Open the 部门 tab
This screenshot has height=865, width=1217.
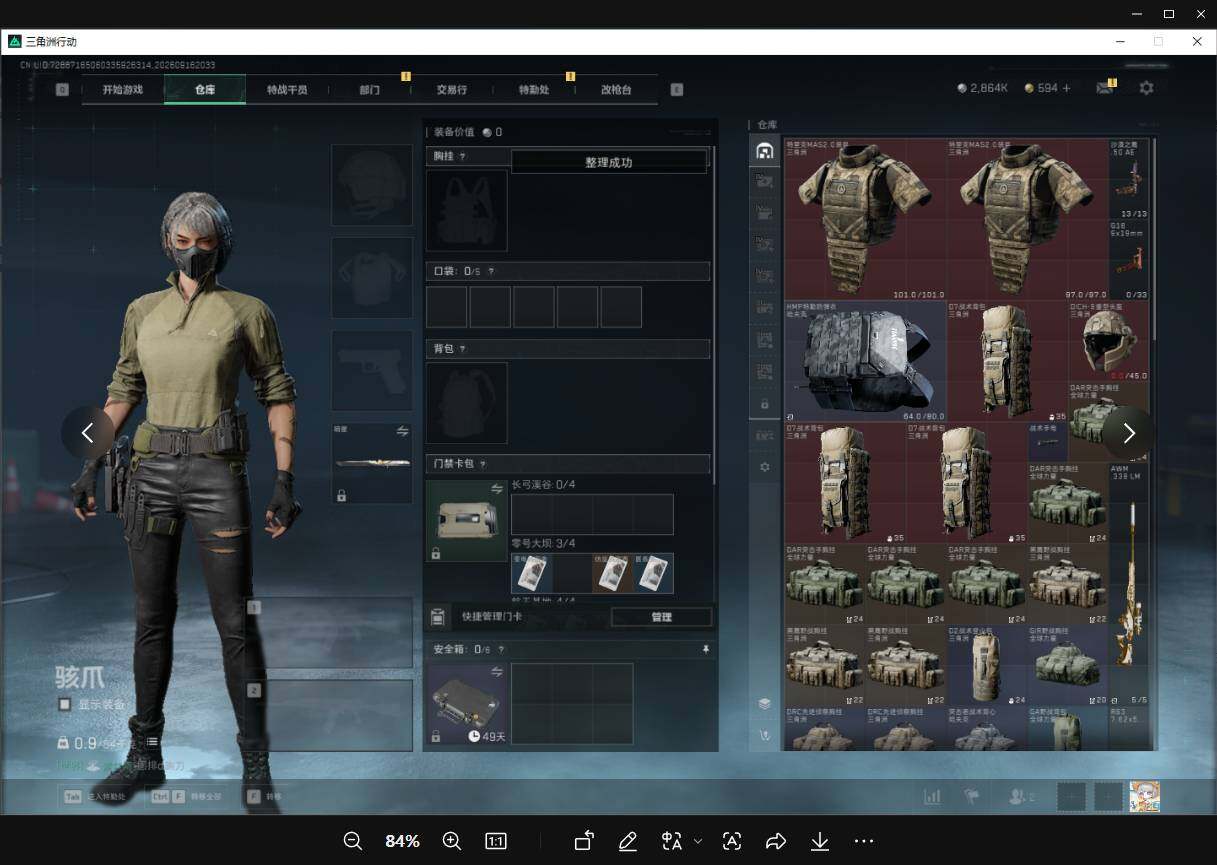[x=370, y=89]
